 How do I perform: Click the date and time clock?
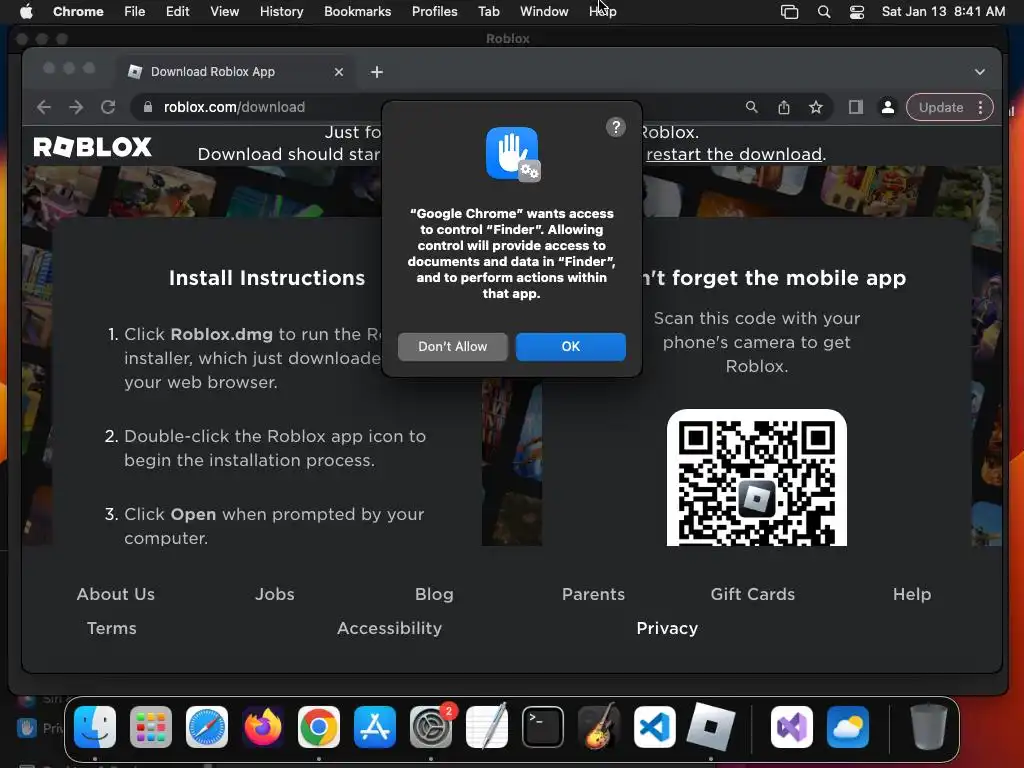(943, 11)
